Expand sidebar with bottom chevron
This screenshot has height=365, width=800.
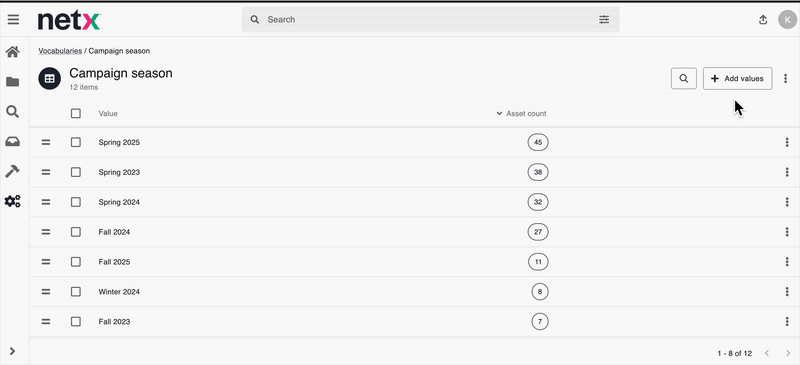tap(12, 351)
